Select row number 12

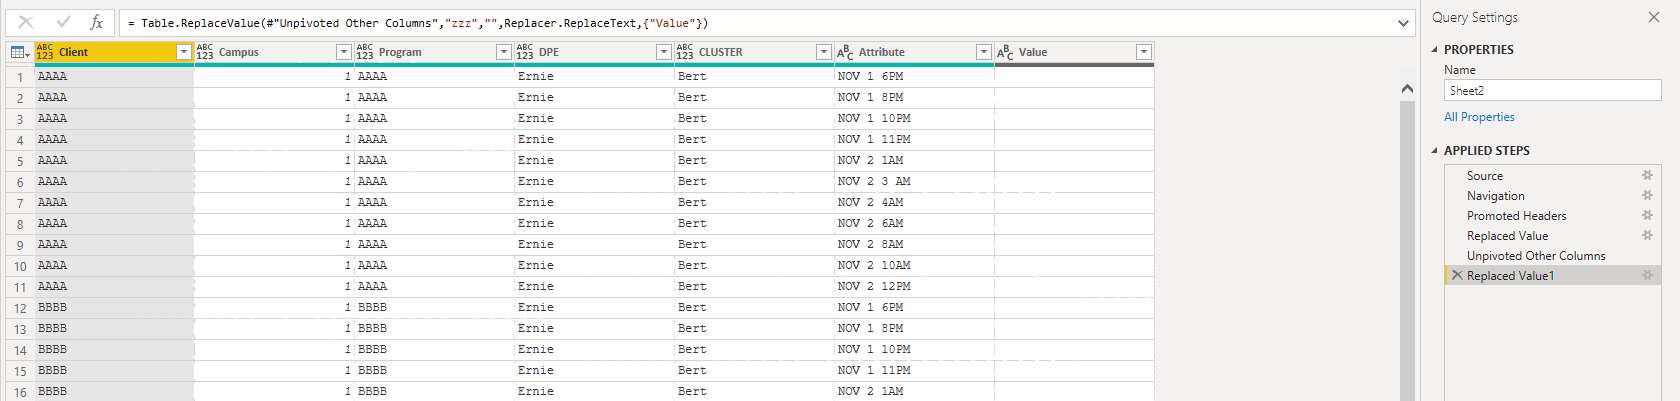(19, 308)
